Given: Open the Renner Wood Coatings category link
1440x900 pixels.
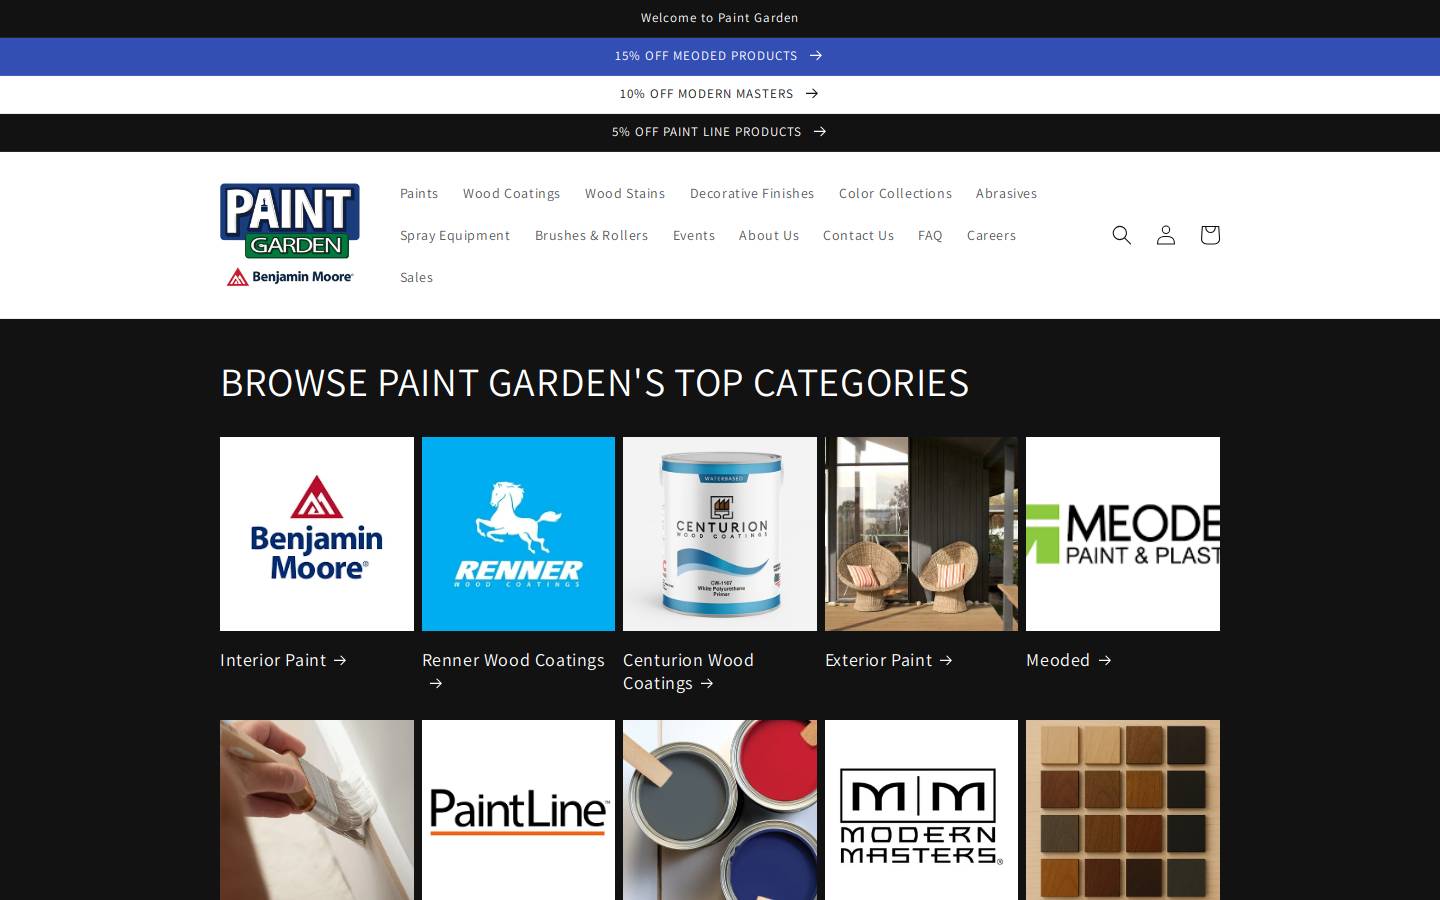Looking at the screenshot, I should click(x=513, y=671).
